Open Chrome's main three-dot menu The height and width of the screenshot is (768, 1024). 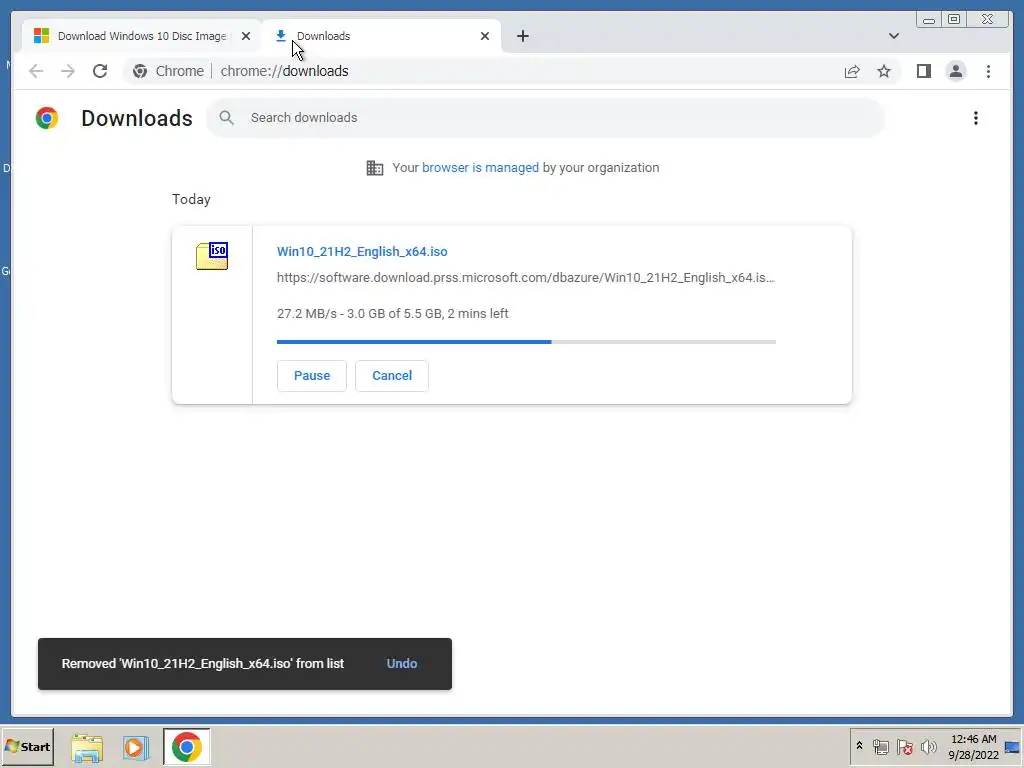(988, 71)
